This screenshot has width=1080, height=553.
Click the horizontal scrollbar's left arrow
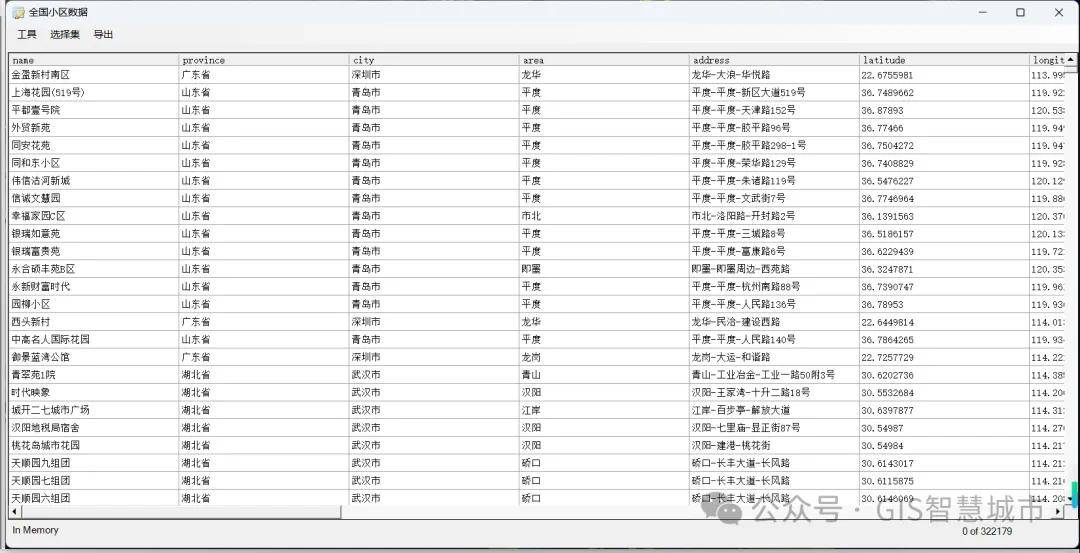click(14, 512)
